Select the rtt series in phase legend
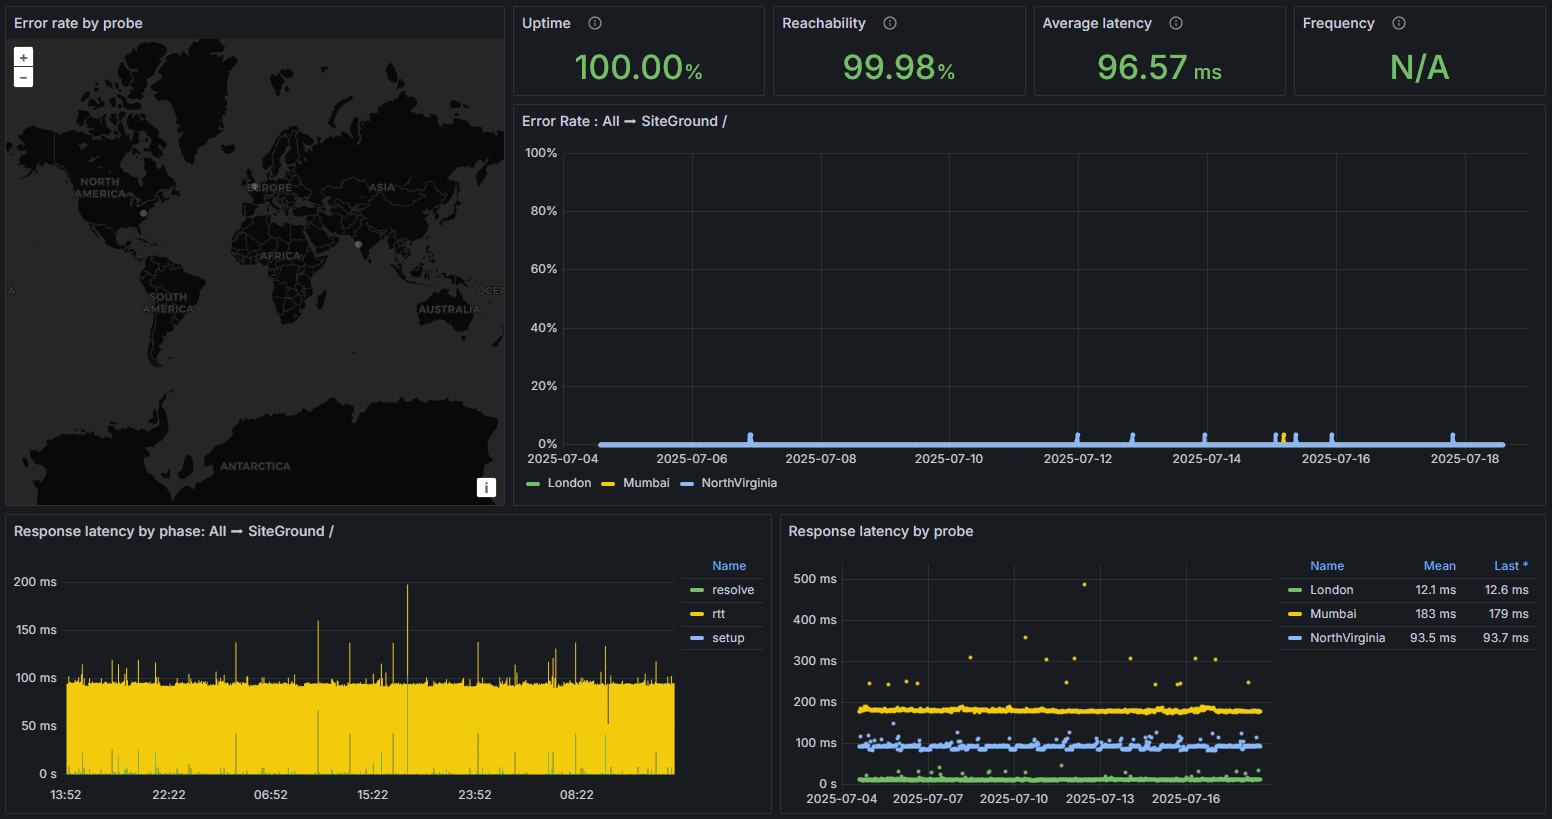The image size is (1552, 819). 718,614
